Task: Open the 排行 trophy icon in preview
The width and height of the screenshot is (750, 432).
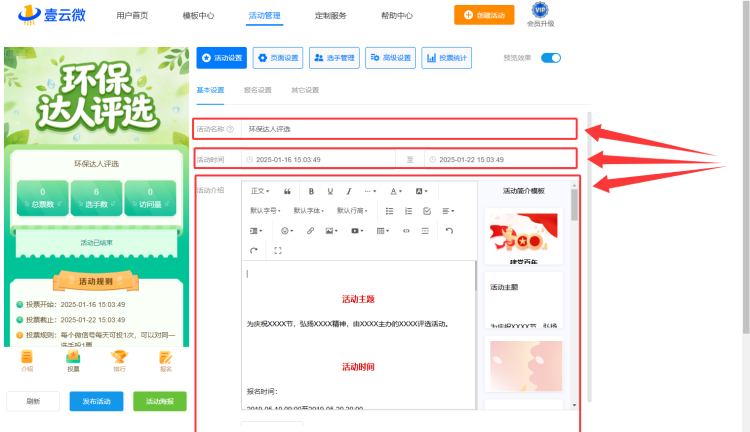Action: (x=119, y=361)
